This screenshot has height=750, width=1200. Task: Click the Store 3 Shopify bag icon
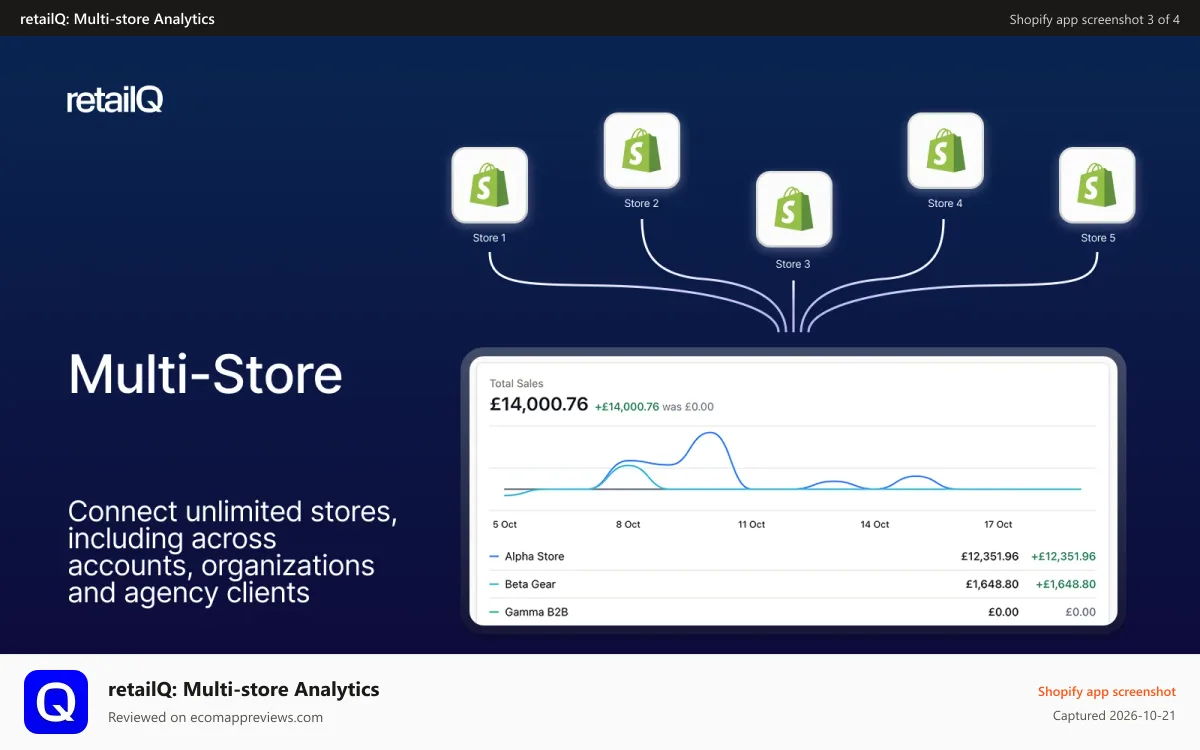[794, 209]
